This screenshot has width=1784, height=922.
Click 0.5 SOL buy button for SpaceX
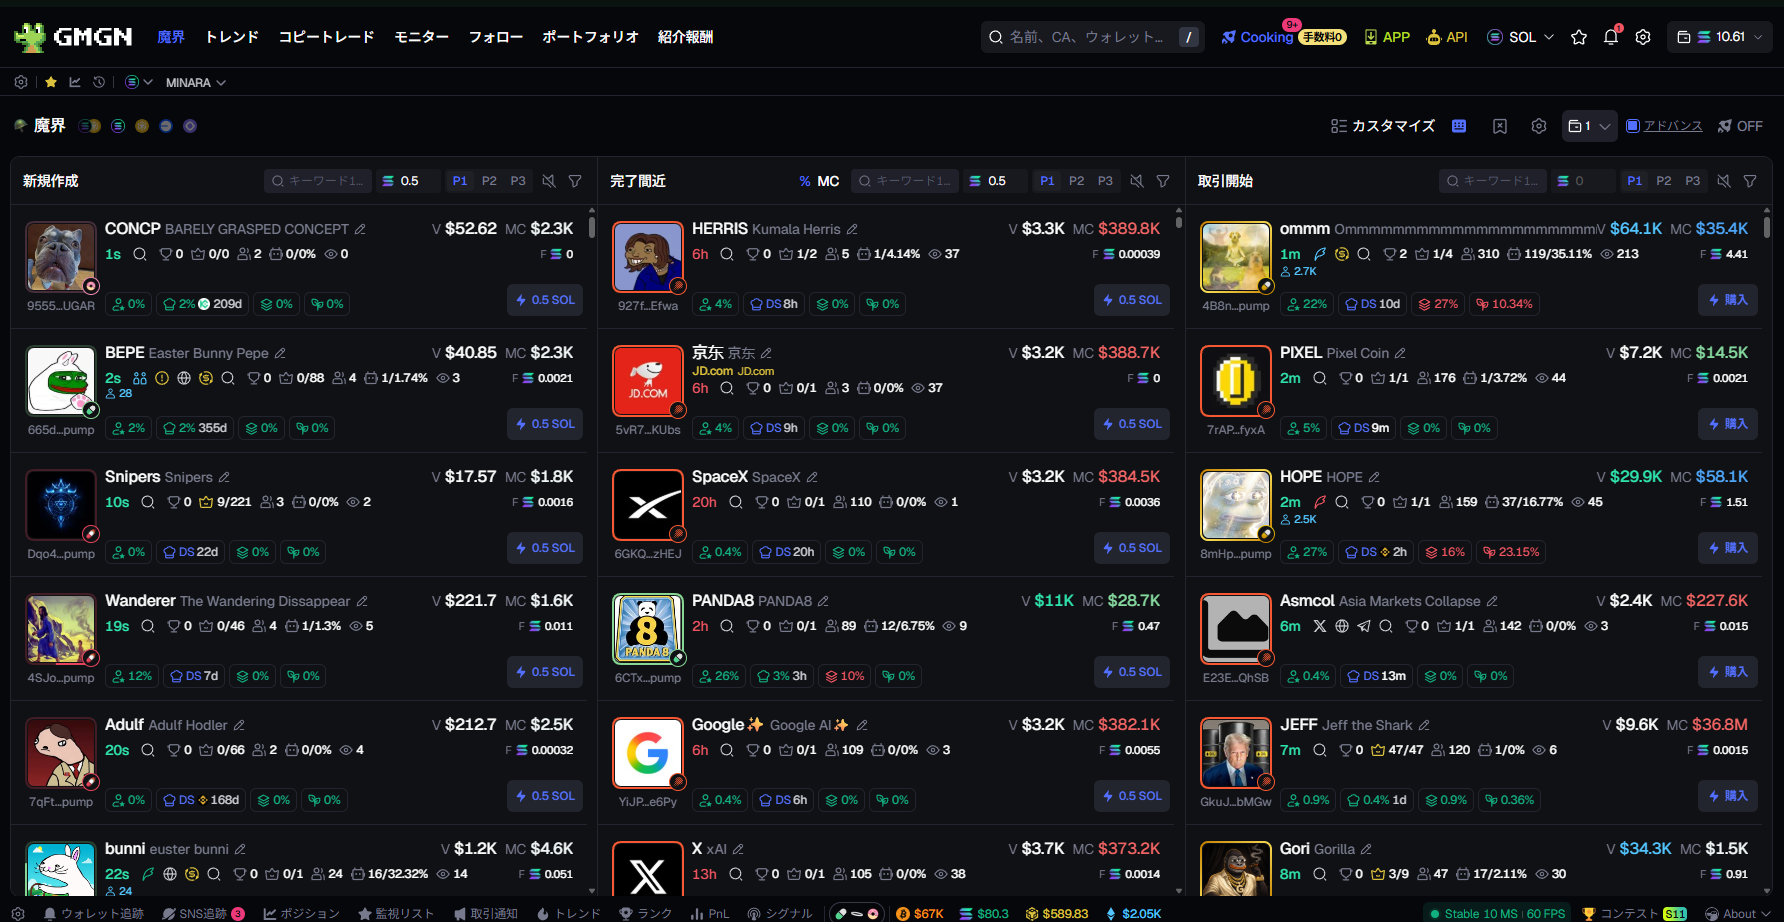1132,548
